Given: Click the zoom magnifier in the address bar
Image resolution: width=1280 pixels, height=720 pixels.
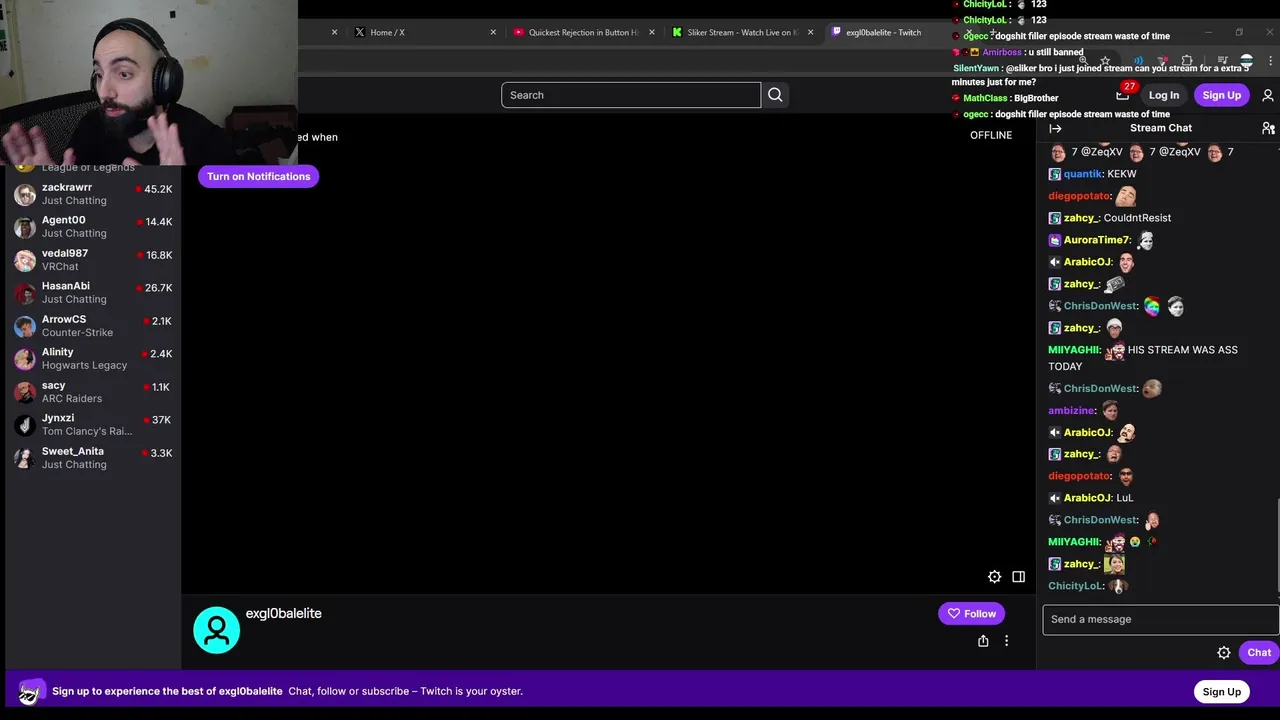Looking at the screenshot, I should [1083, 61].
